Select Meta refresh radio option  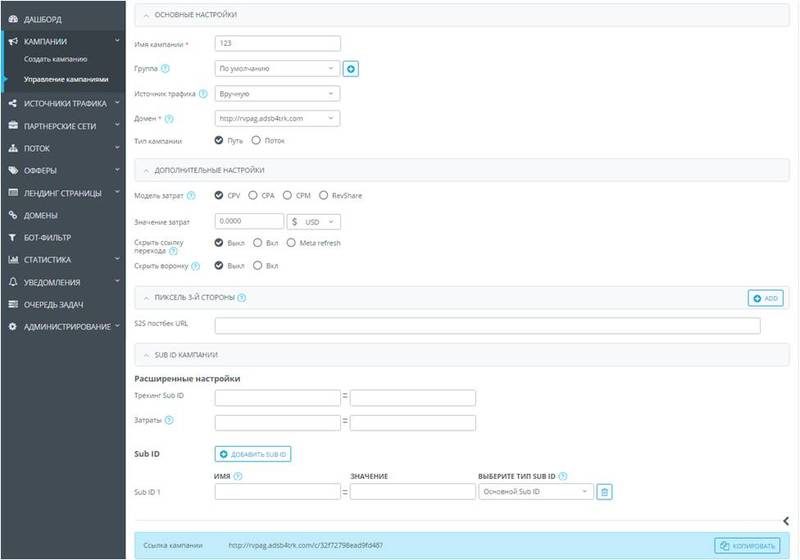click(291, 242)
